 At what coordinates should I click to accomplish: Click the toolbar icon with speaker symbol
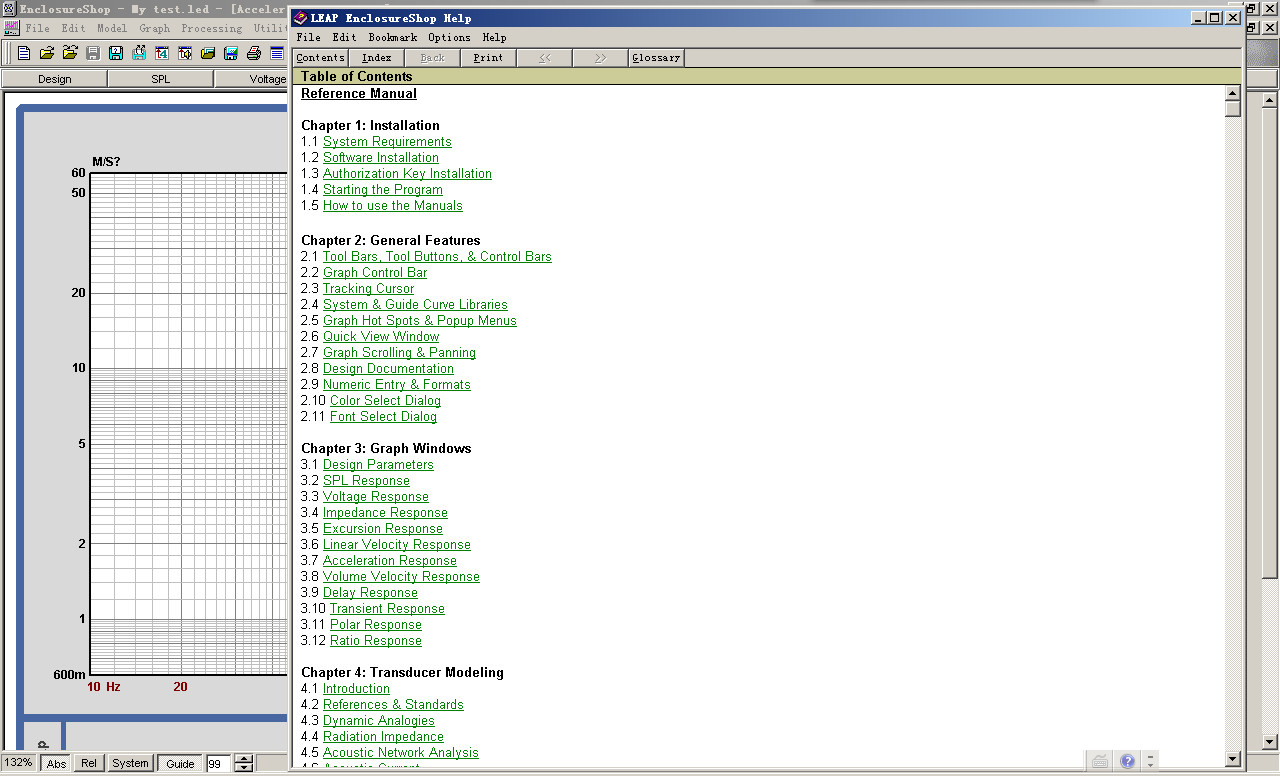[x=184, y=53]
